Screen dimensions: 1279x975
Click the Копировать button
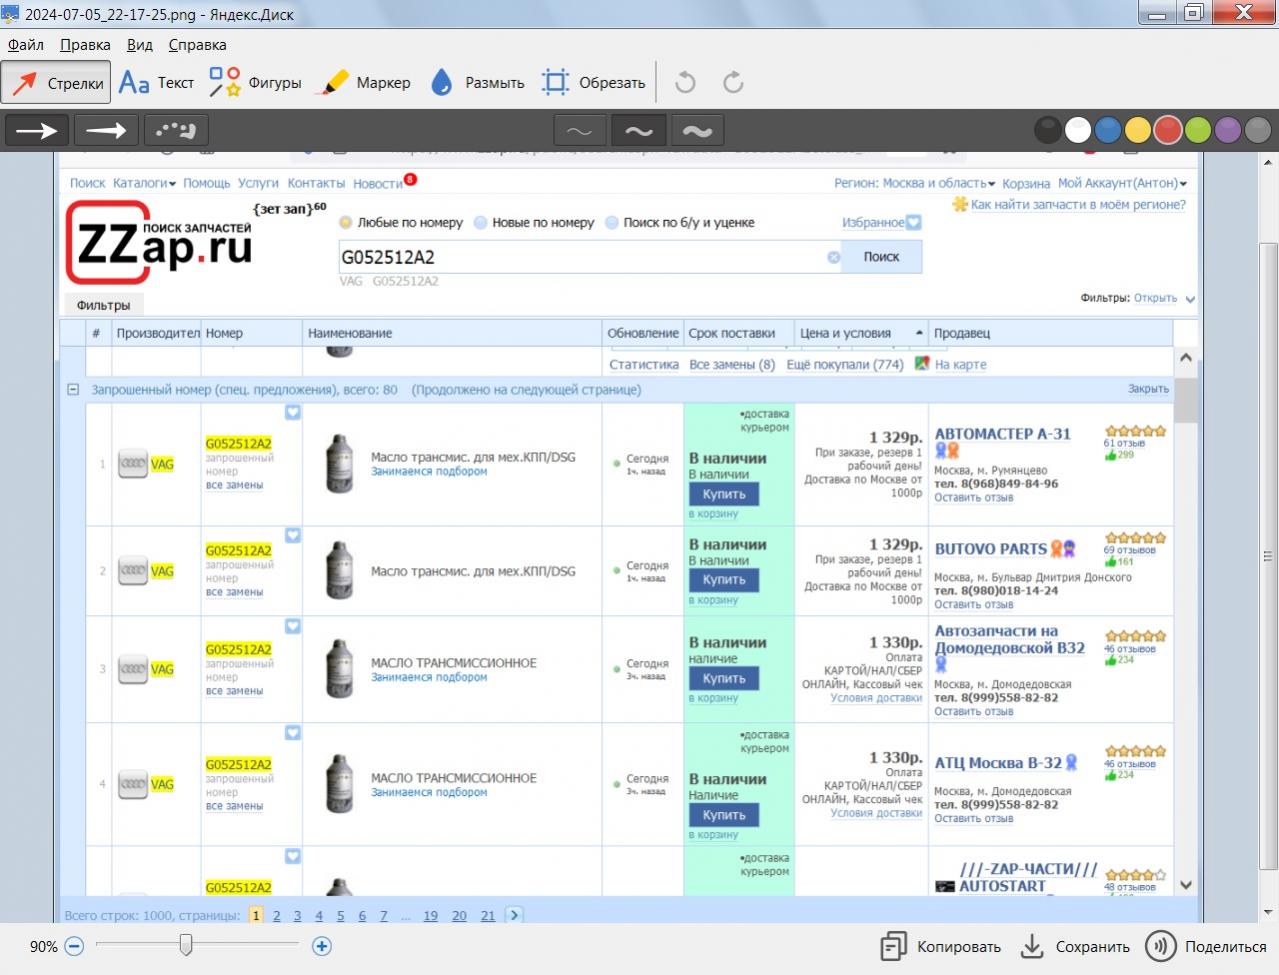coord(940,947)
